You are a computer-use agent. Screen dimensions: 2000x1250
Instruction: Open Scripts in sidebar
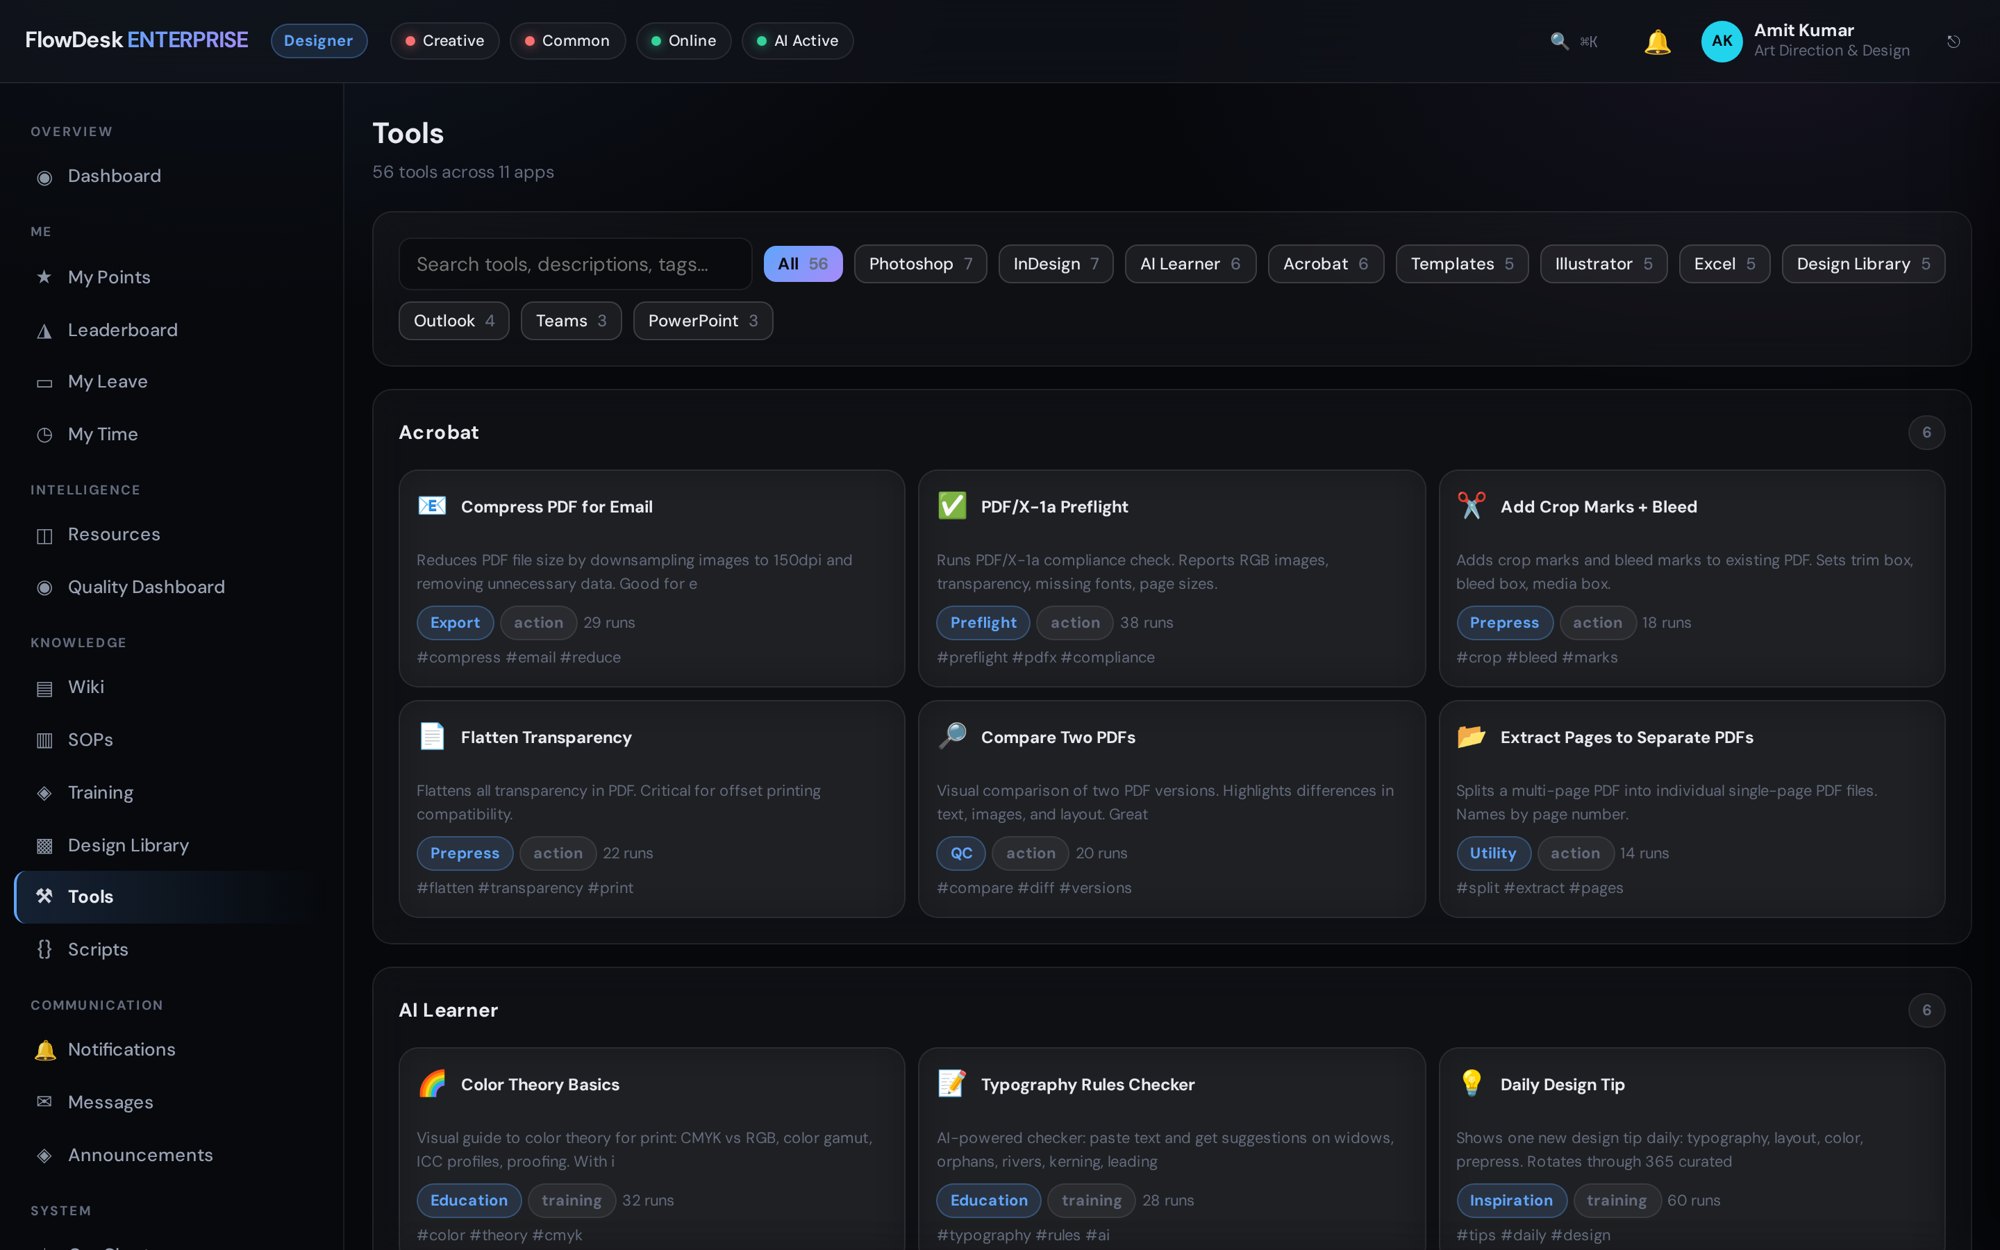pyautogui.click(x=171, y=949)
